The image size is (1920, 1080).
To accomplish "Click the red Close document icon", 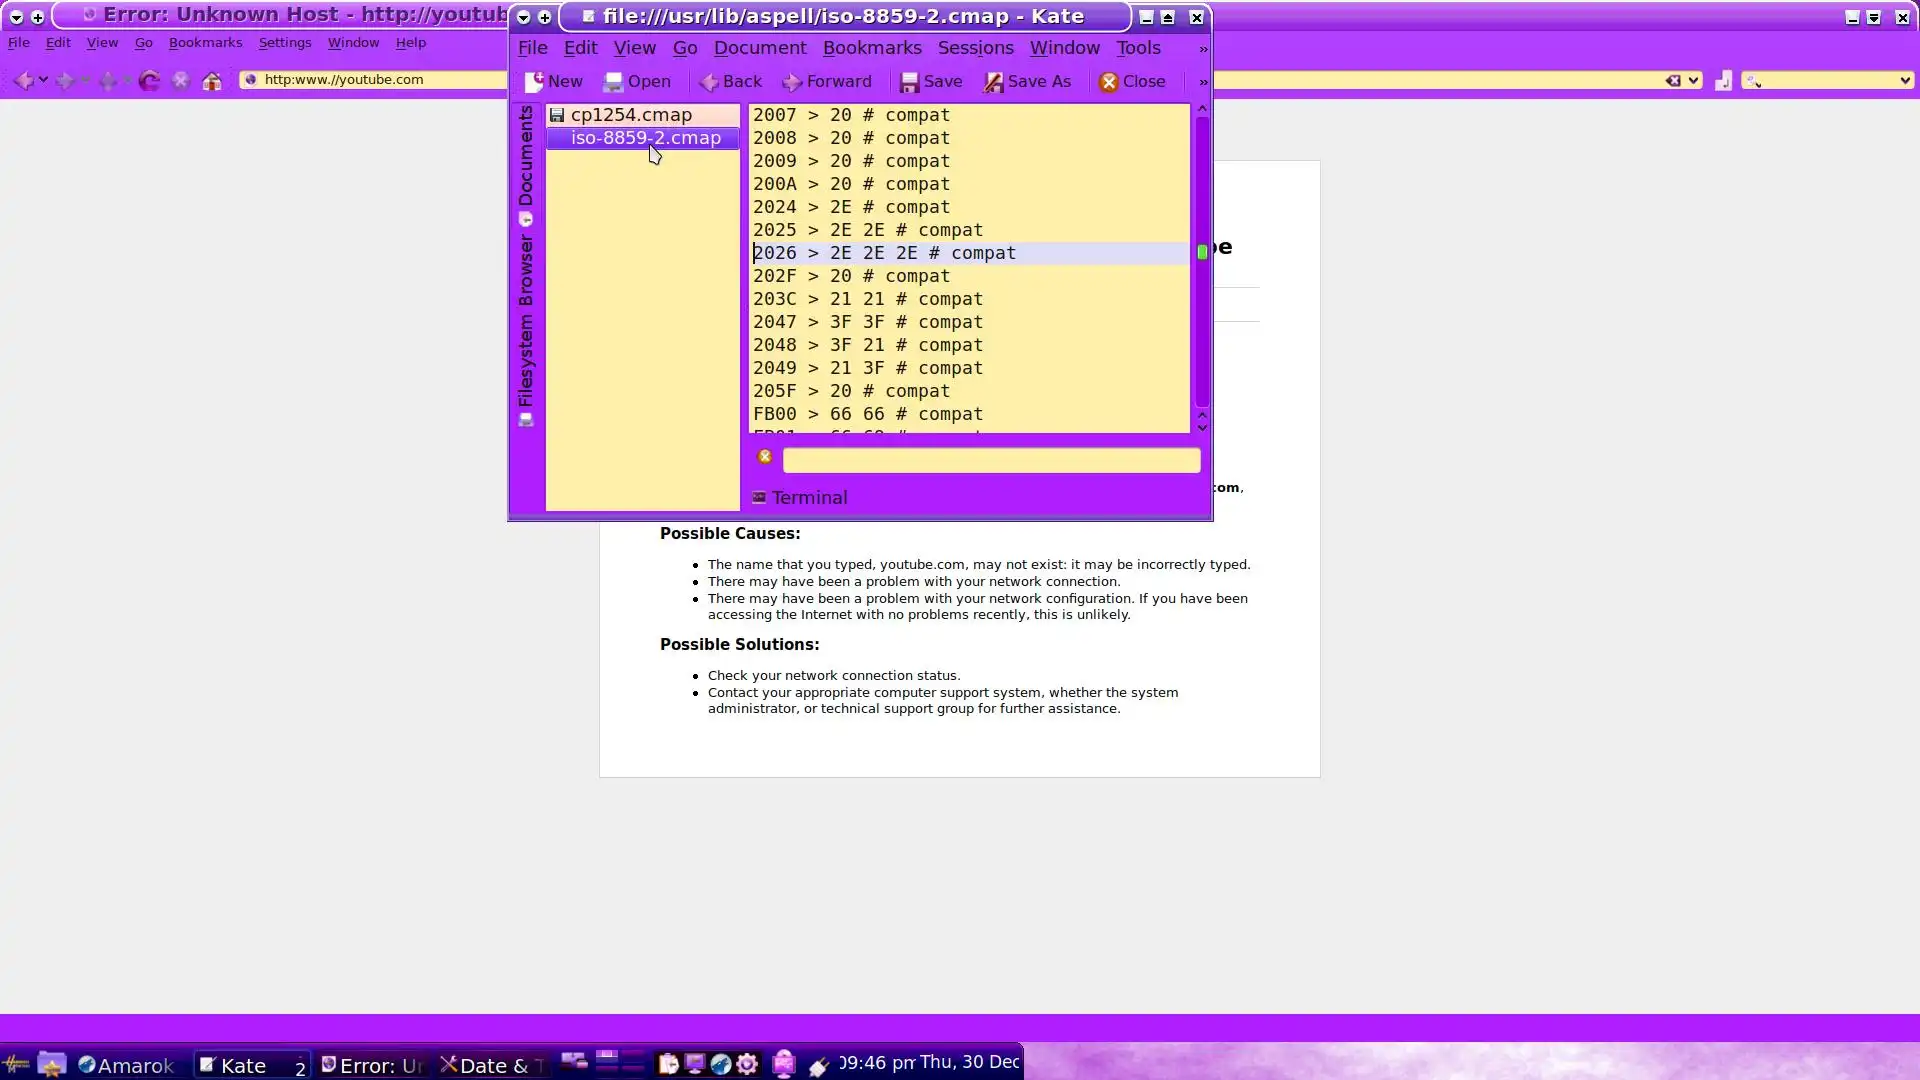I will (1108, 82).
